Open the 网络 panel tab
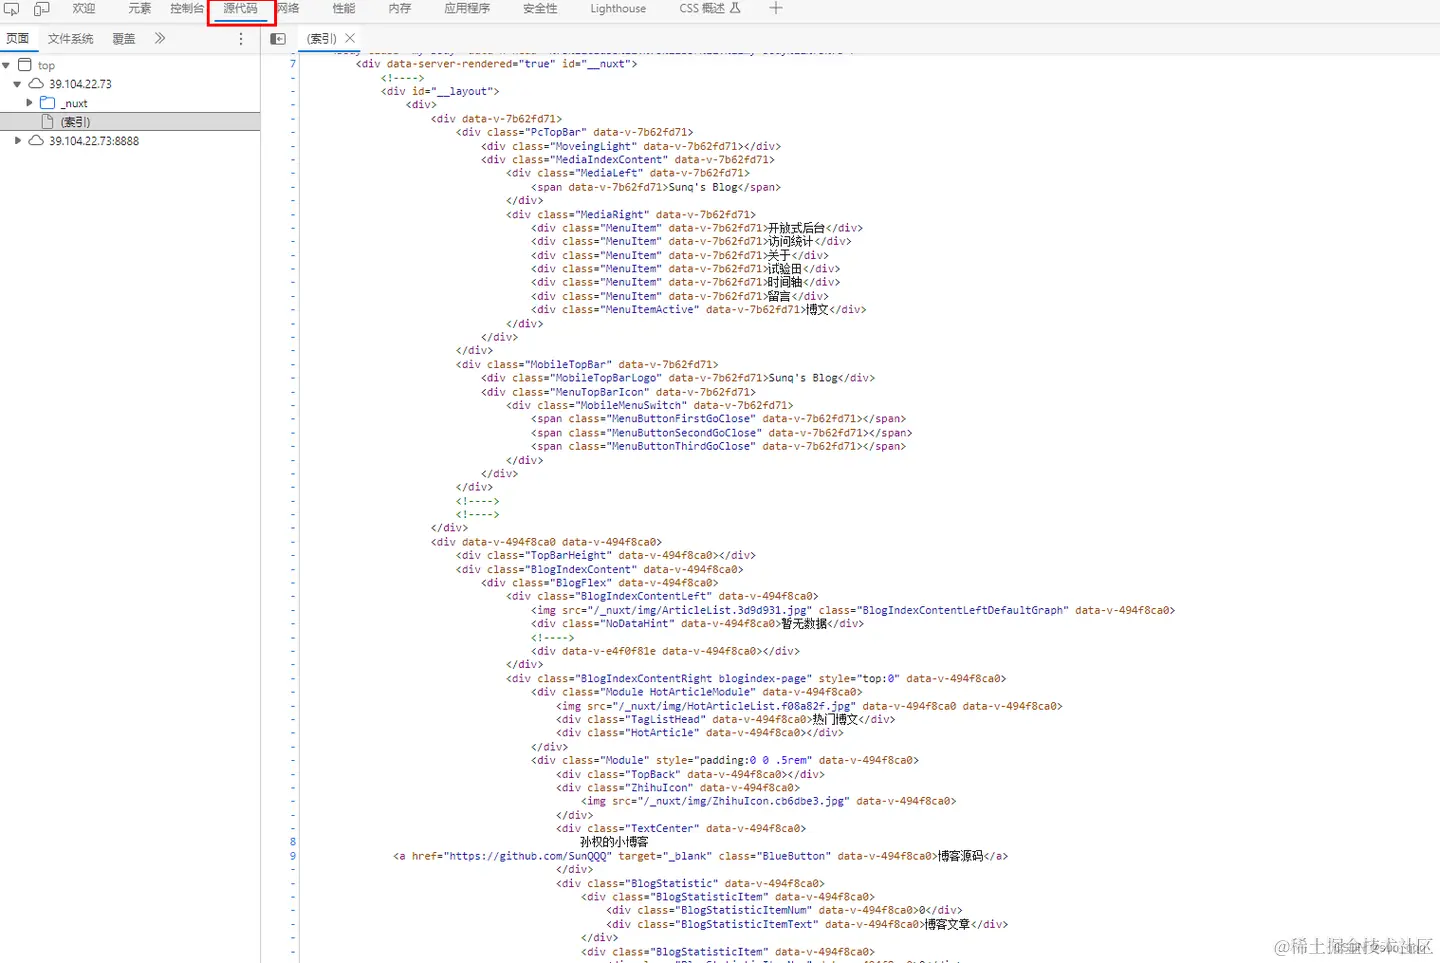The width and height of the screenshot is (1440, 963). click(x=289, y=9)
